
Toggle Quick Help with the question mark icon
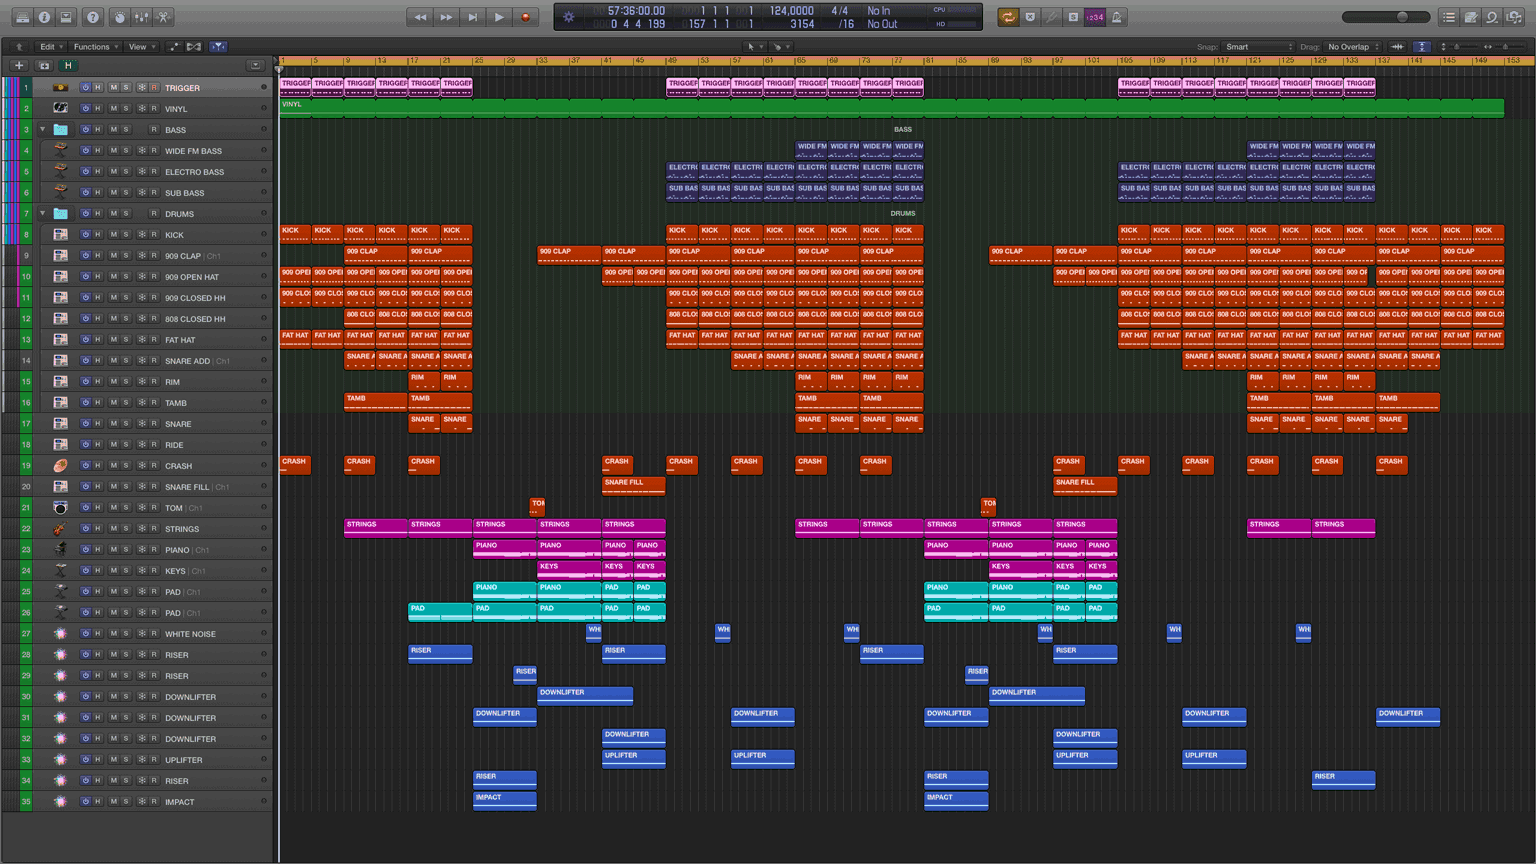(92, 16)
